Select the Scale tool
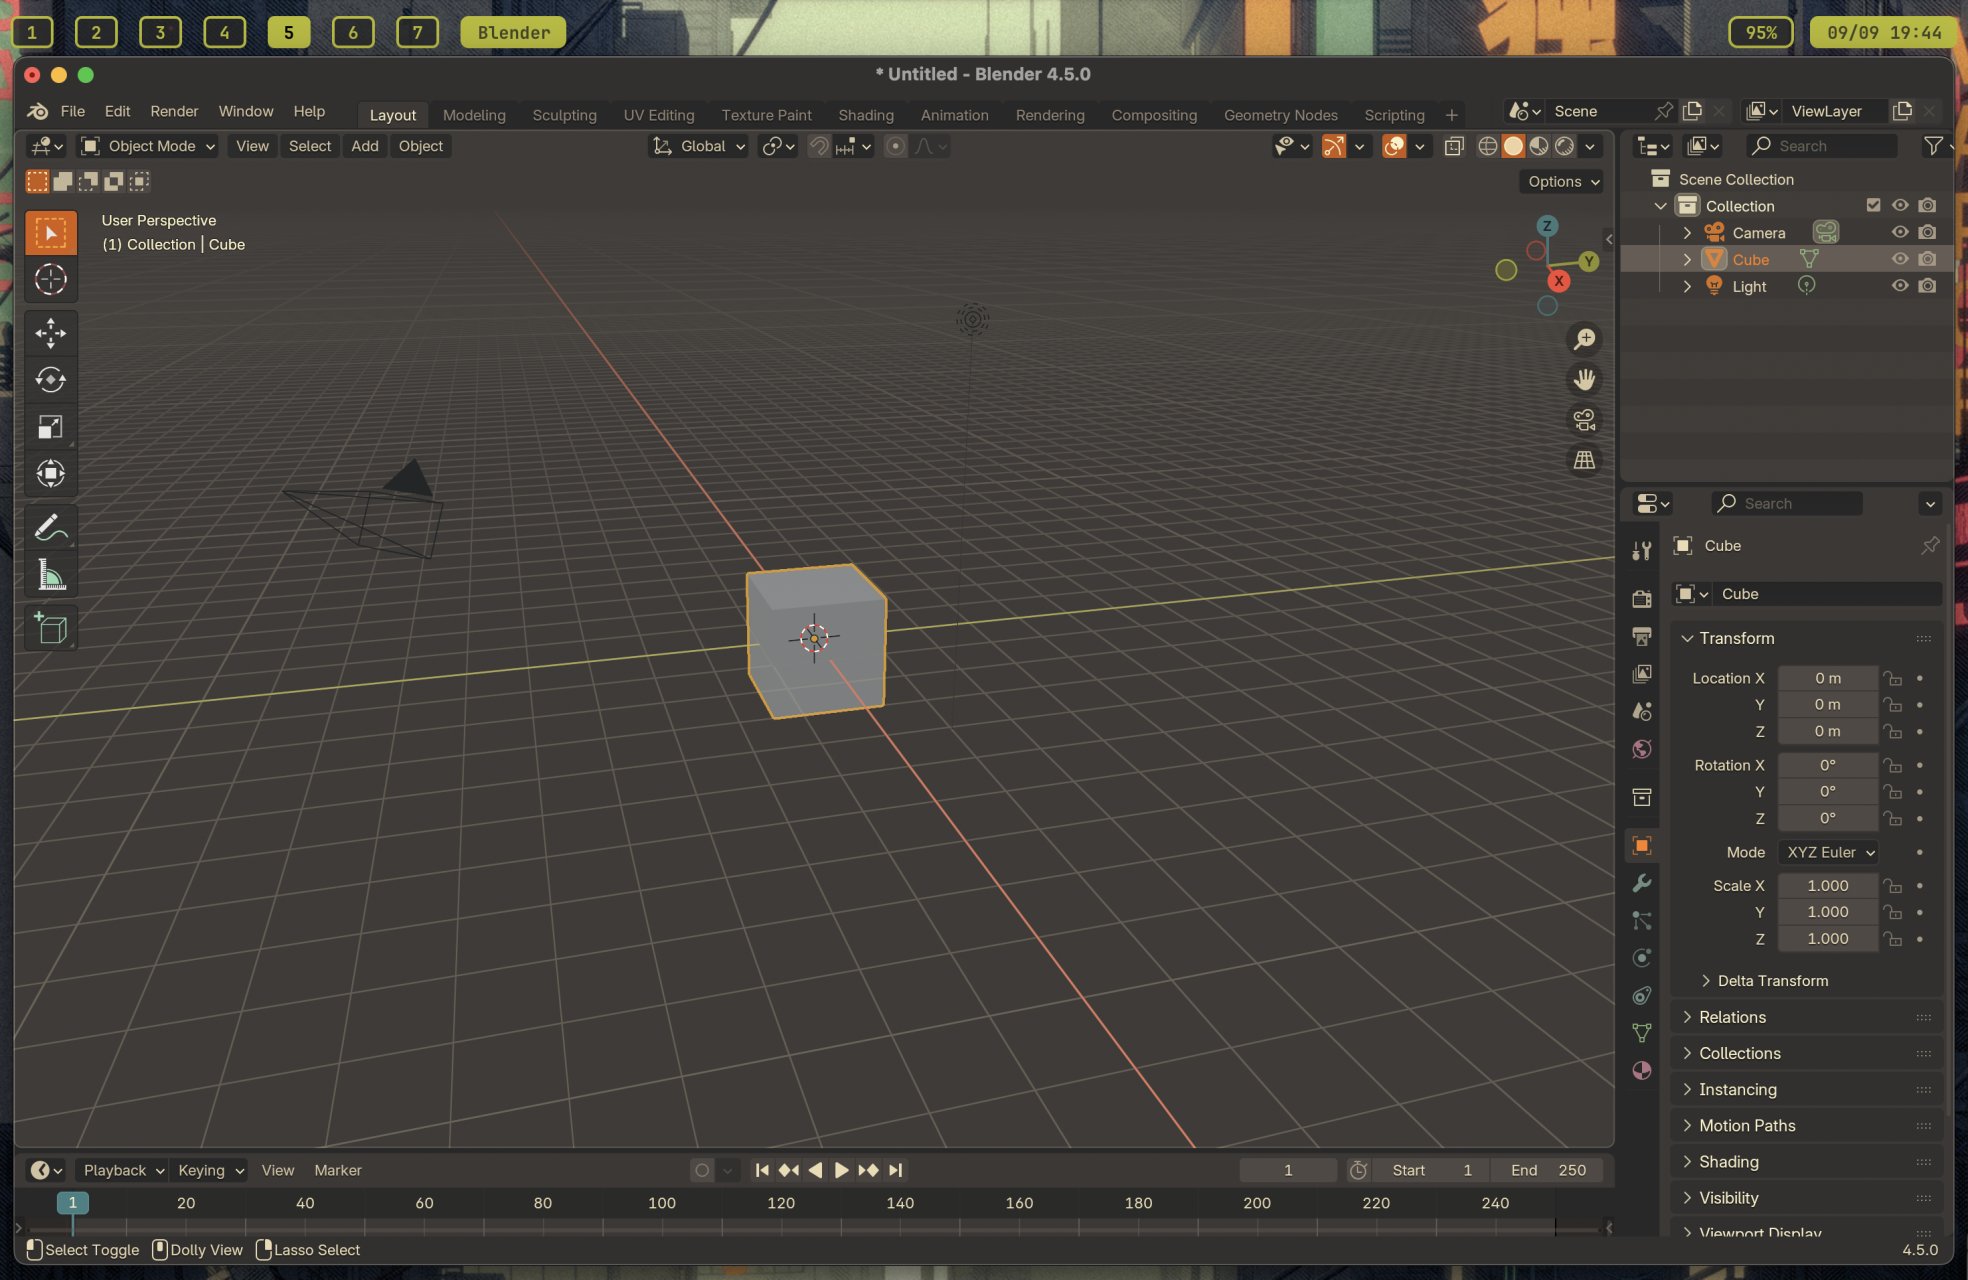Image resolution: width=1968 pixels, height=1280 pixels. [50, 427]
